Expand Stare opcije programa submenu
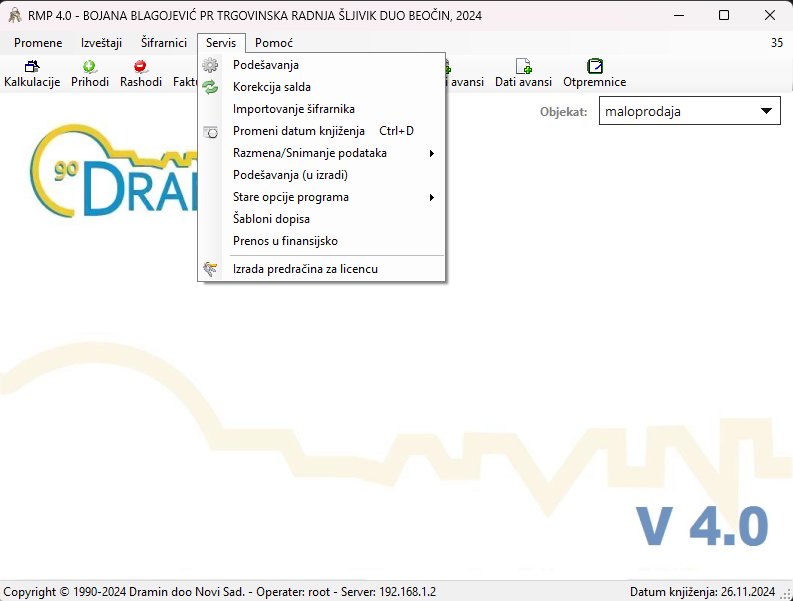This screenshot has height=601, width=793. pyautogui.click(x=322, y=197)
